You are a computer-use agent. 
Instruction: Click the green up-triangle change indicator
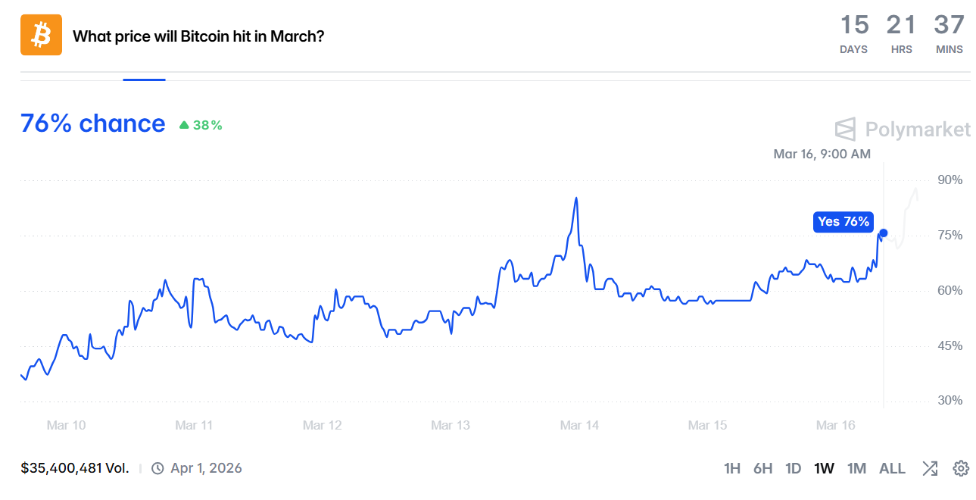pos(184,125)
